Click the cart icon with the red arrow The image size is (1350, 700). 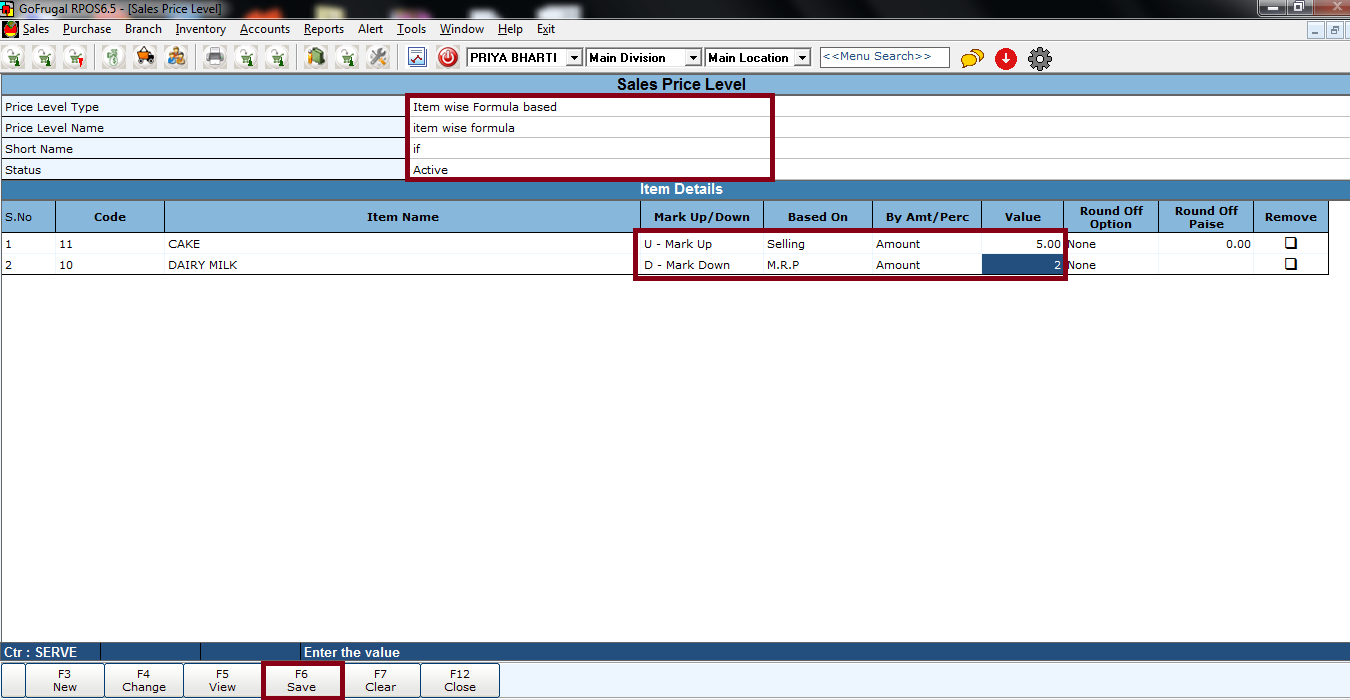tap(76, 57)
